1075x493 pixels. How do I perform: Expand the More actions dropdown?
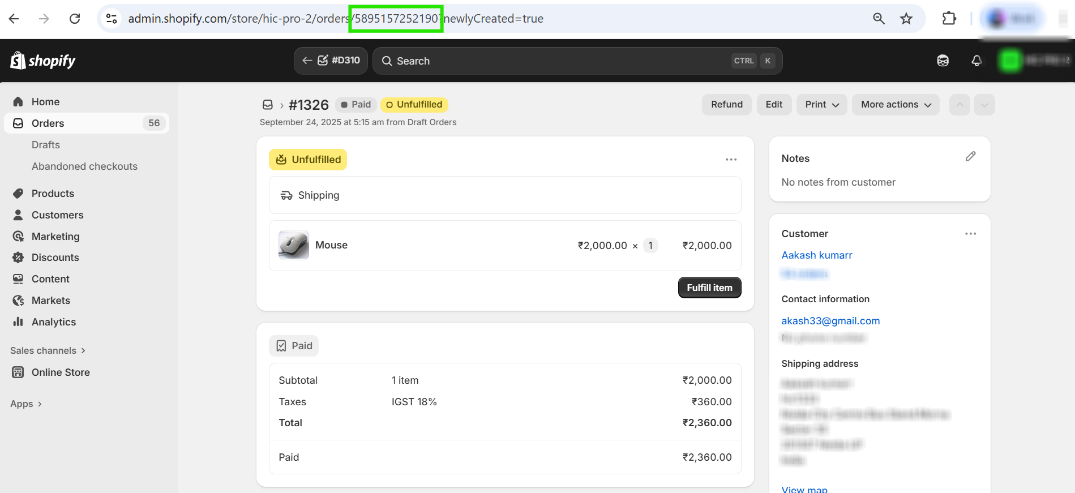click(x=896, y=104)
